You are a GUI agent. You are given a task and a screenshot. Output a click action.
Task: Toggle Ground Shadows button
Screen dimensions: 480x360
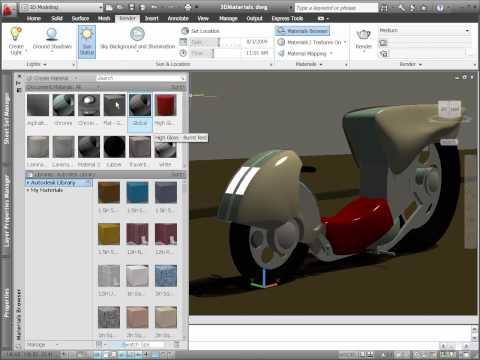[52, 40]
